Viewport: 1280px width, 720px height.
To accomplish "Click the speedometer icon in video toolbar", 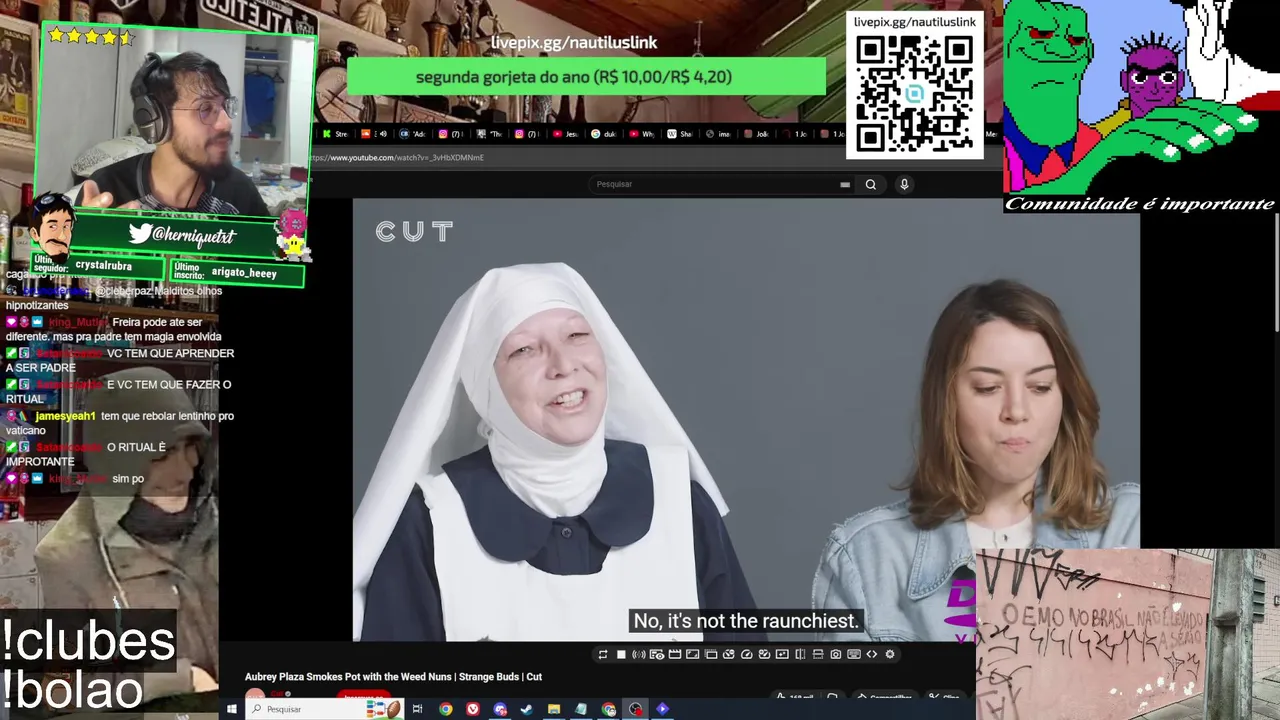I will pos(747,654).
